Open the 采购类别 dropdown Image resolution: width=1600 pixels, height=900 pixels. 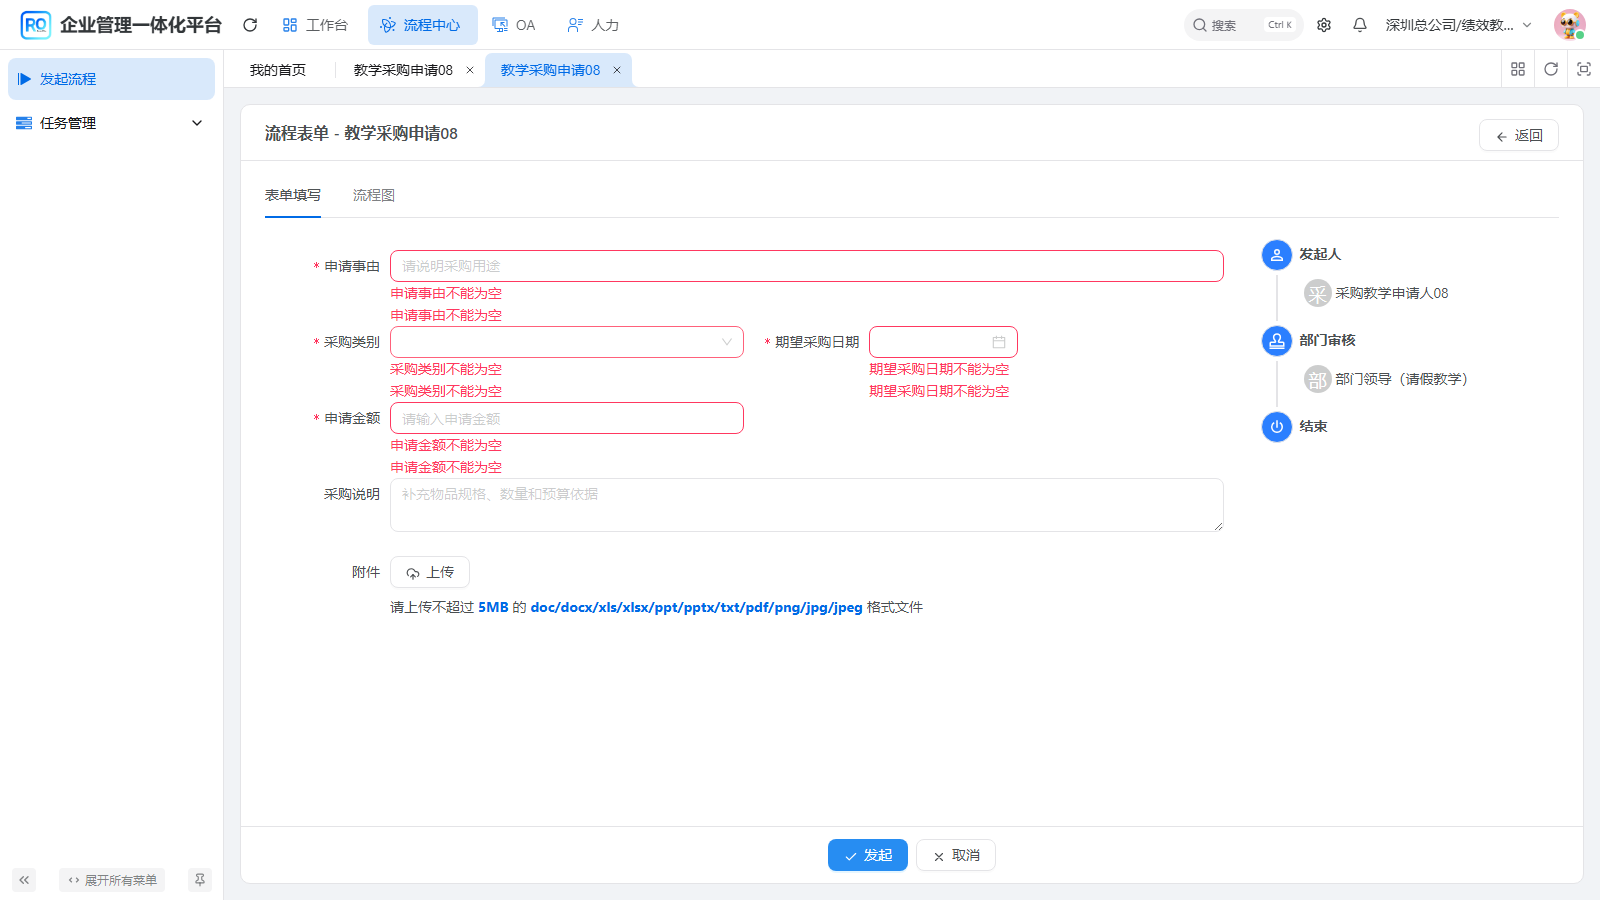point(567,342)
